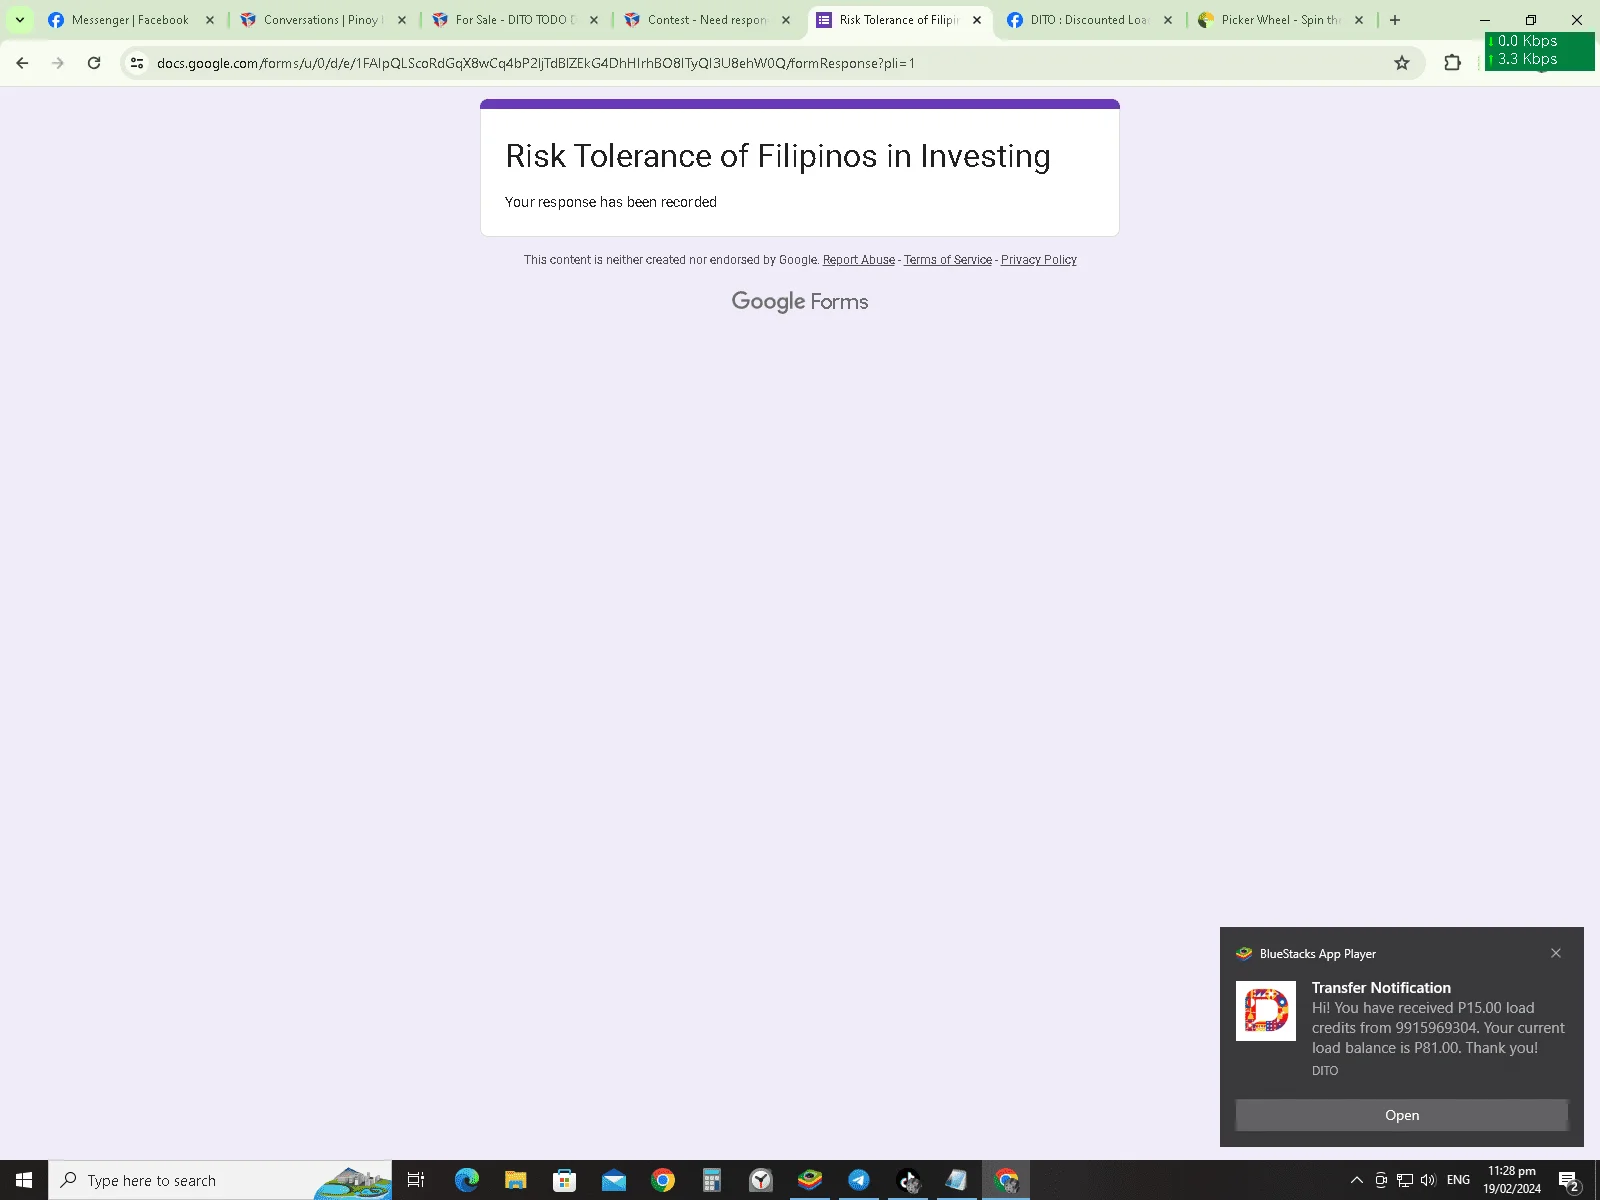Close the DITO : Discounted Load tab
The height and width of the screenshot is (1200, 1600).
click(x=1168, y=20)
